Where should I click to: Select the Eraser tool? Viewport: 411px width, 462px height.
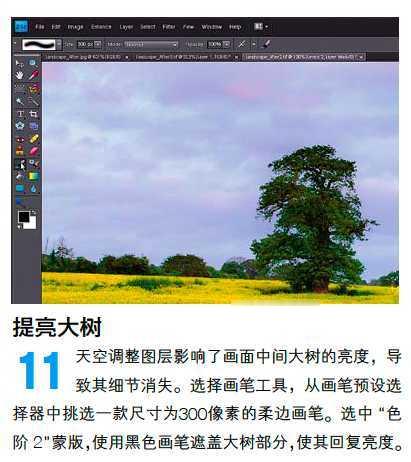[33, 151]
